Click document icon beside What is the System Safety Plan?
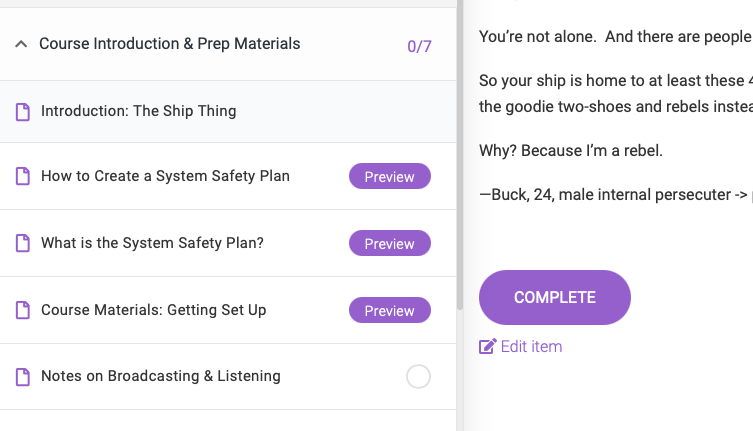The image size is (753, 431). click(x=23, y=243)
